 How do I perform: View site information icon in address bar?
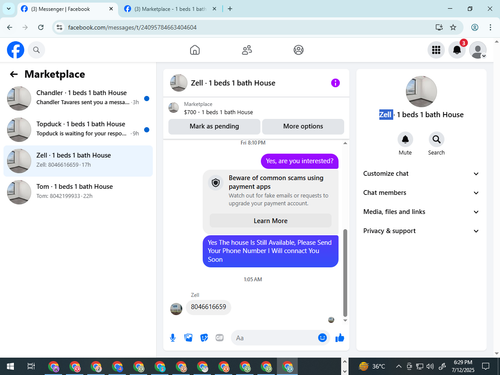[x=59, y=27]
